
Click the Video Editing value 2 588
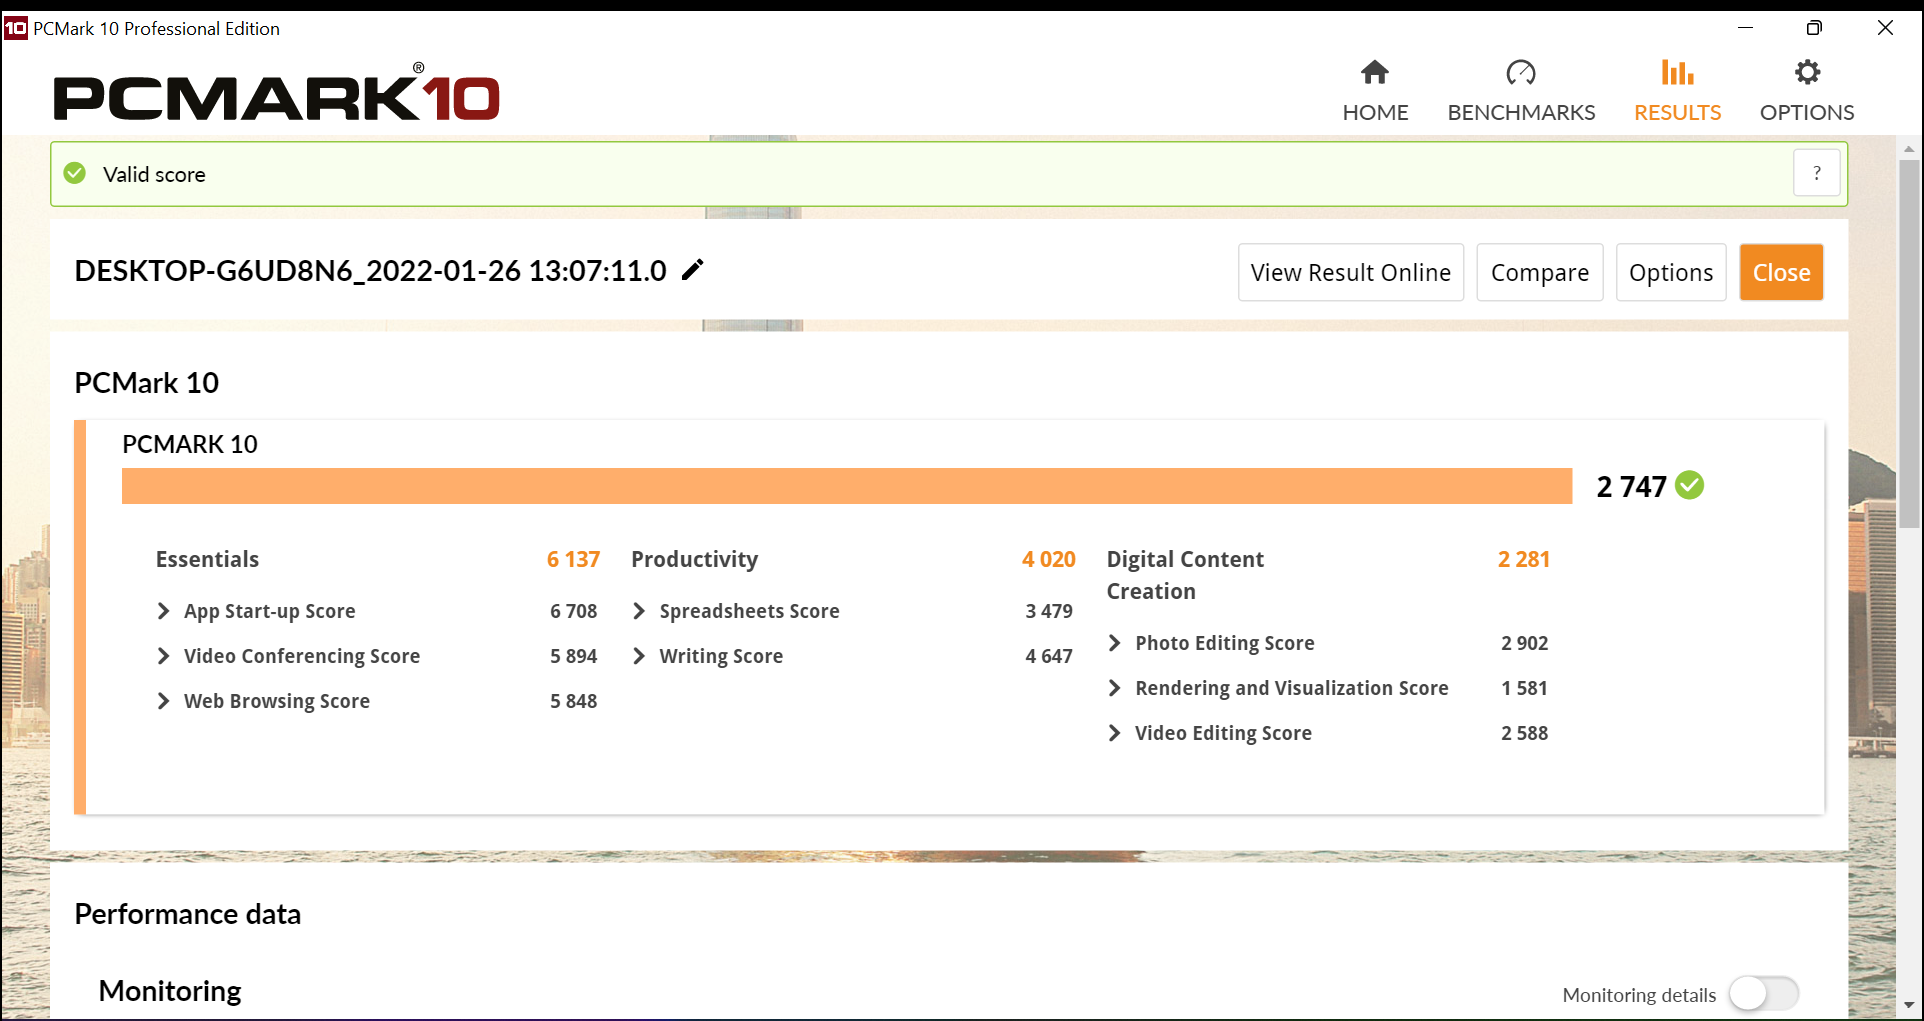1524,733
